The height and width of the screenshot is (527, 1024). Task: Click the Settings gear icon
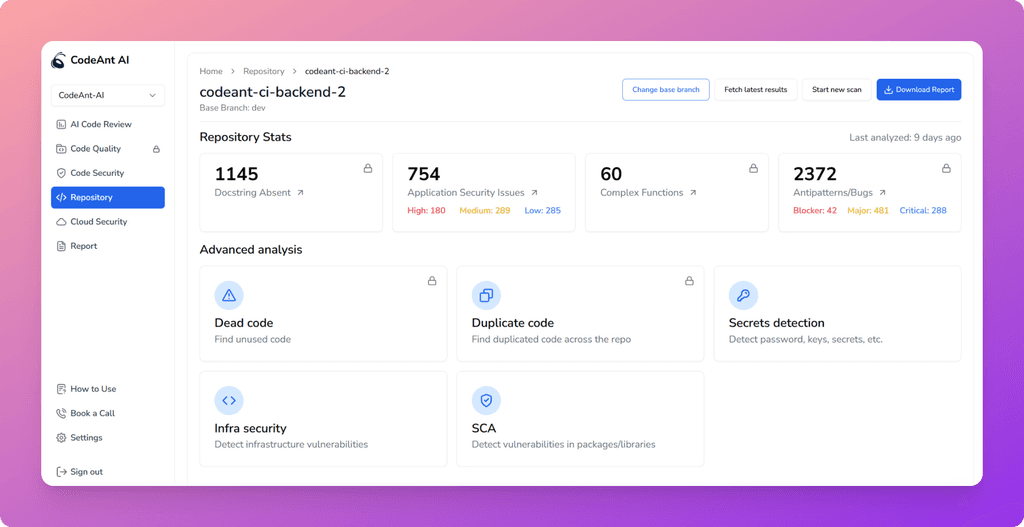(61, 438)
